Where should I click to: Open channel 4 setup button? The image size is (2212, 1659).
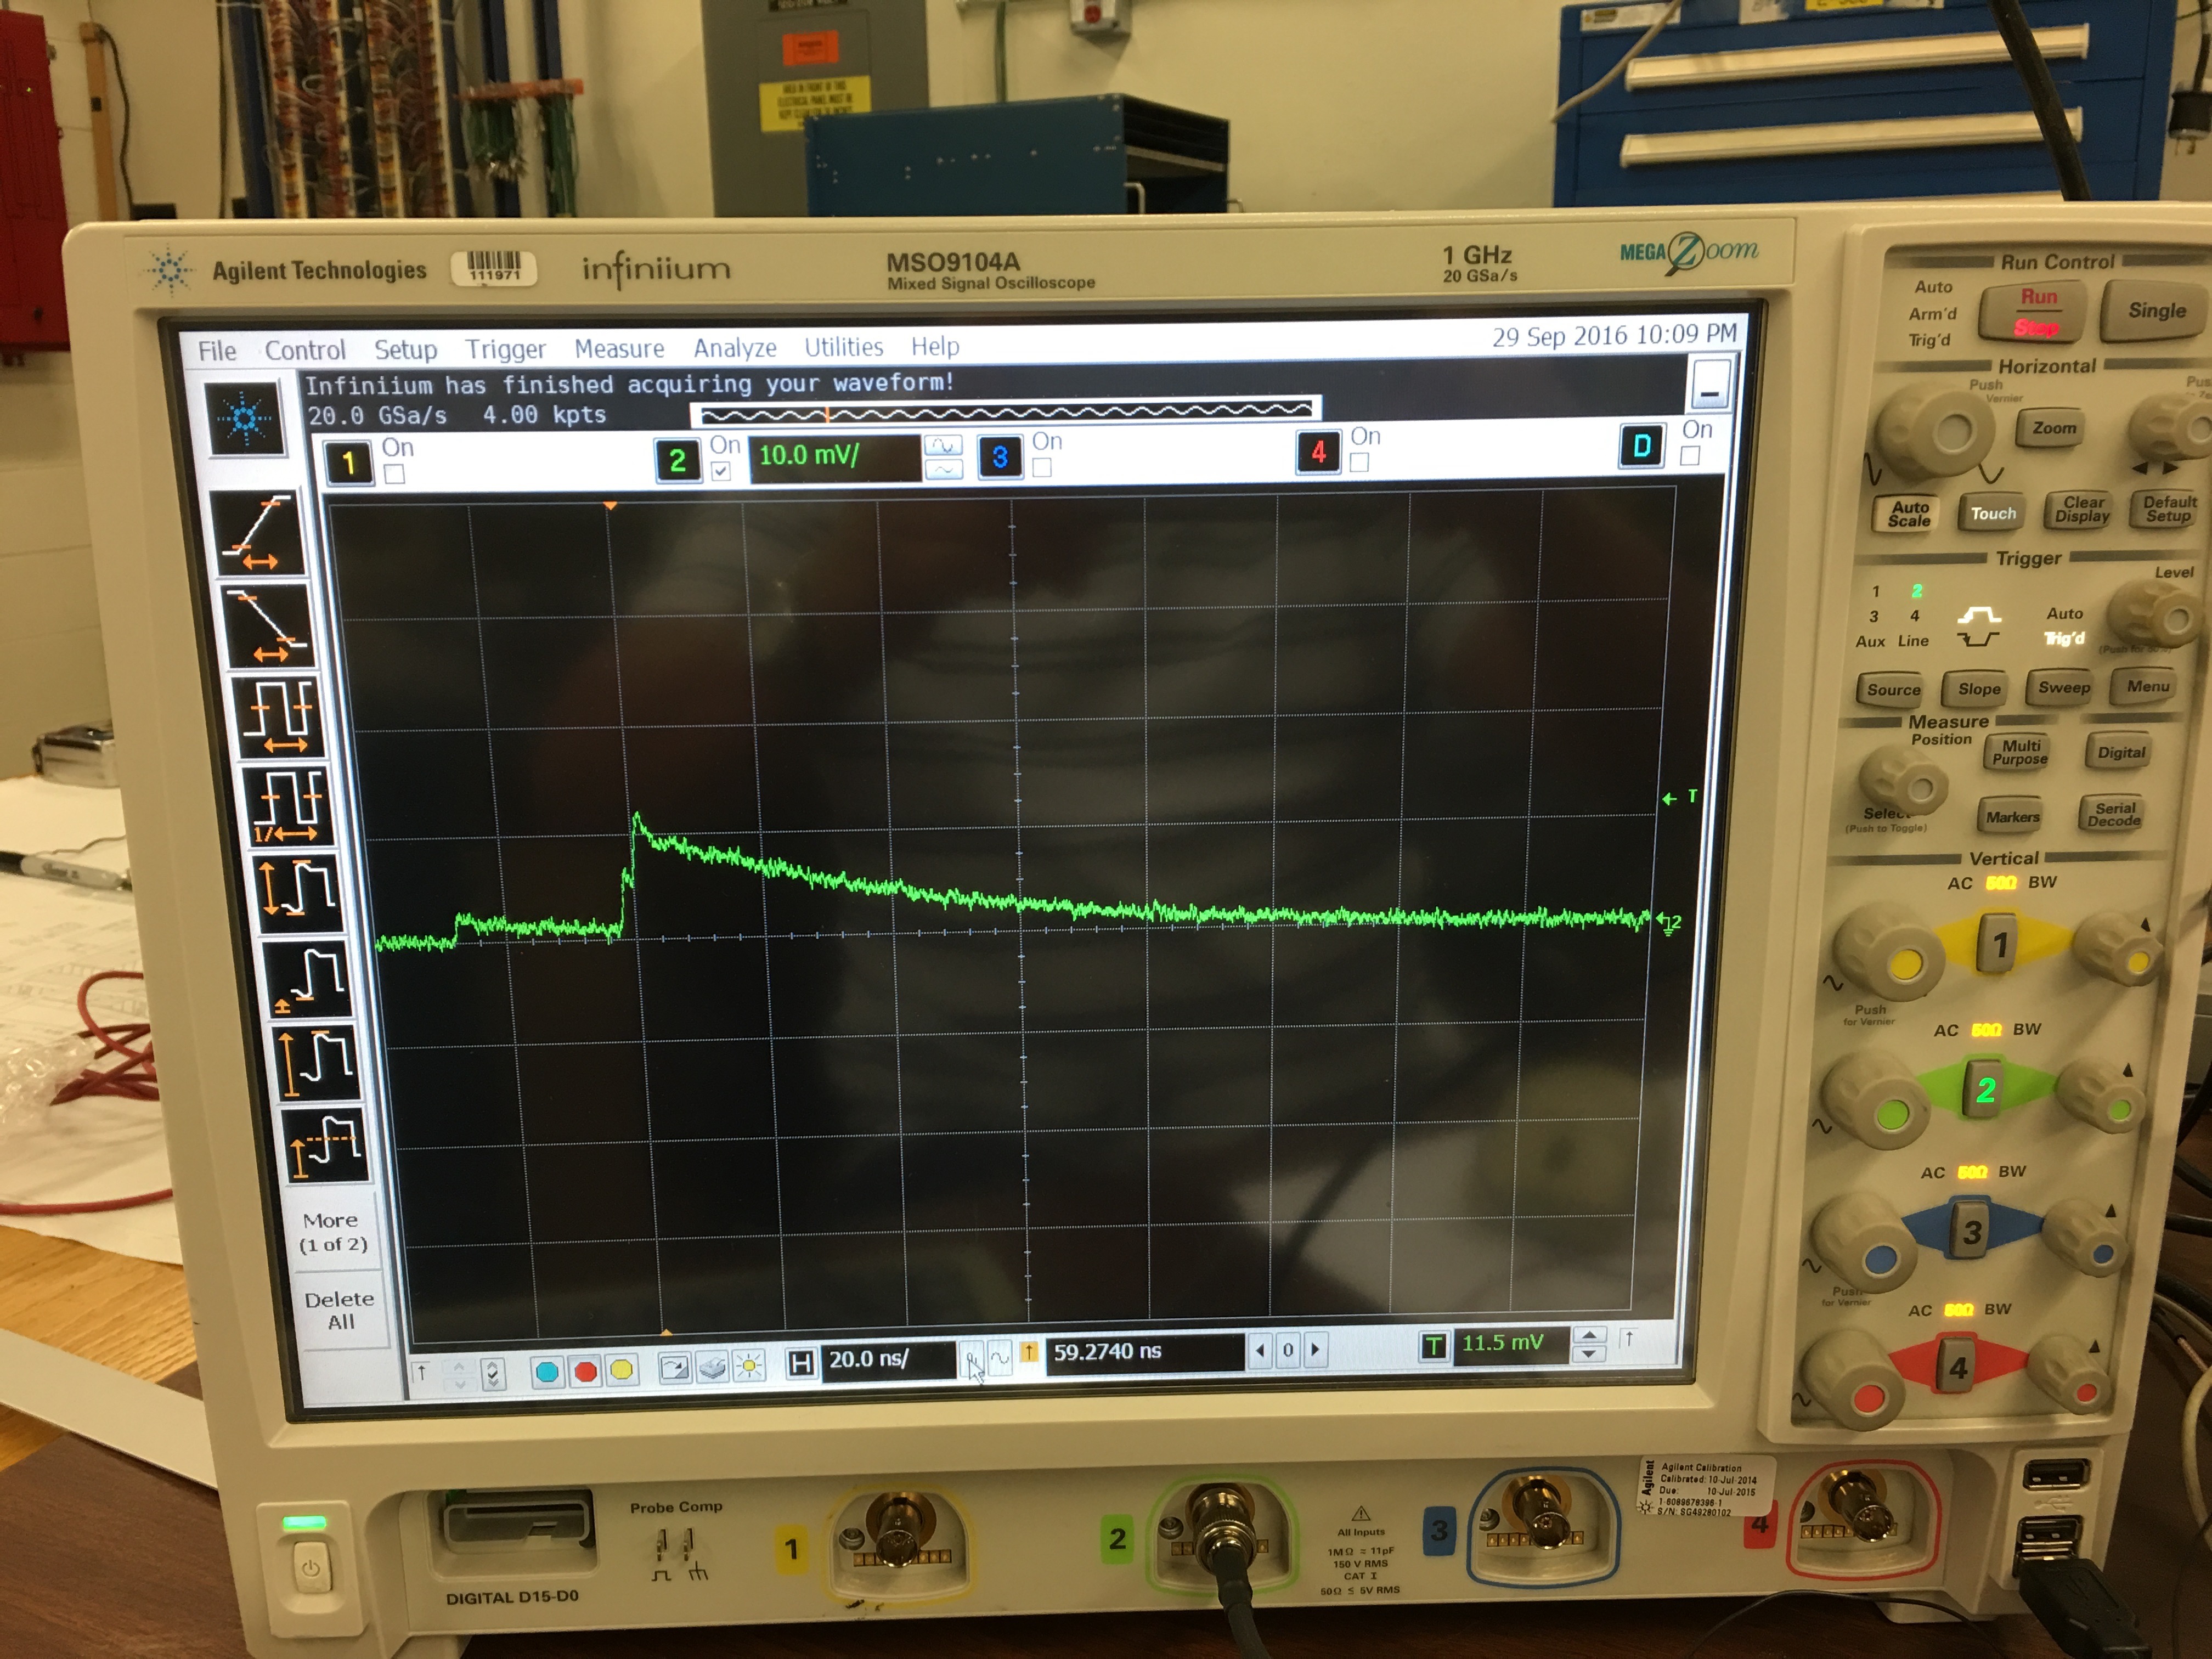tap(1318, 453)
